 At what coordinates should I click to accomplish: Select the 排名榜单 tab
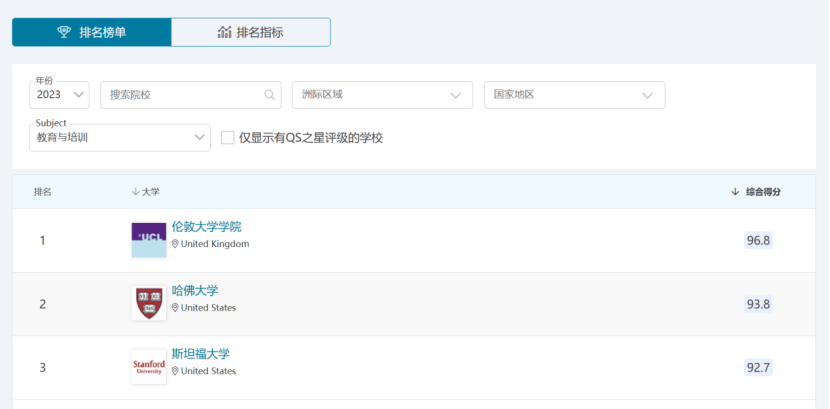point(91,32)
